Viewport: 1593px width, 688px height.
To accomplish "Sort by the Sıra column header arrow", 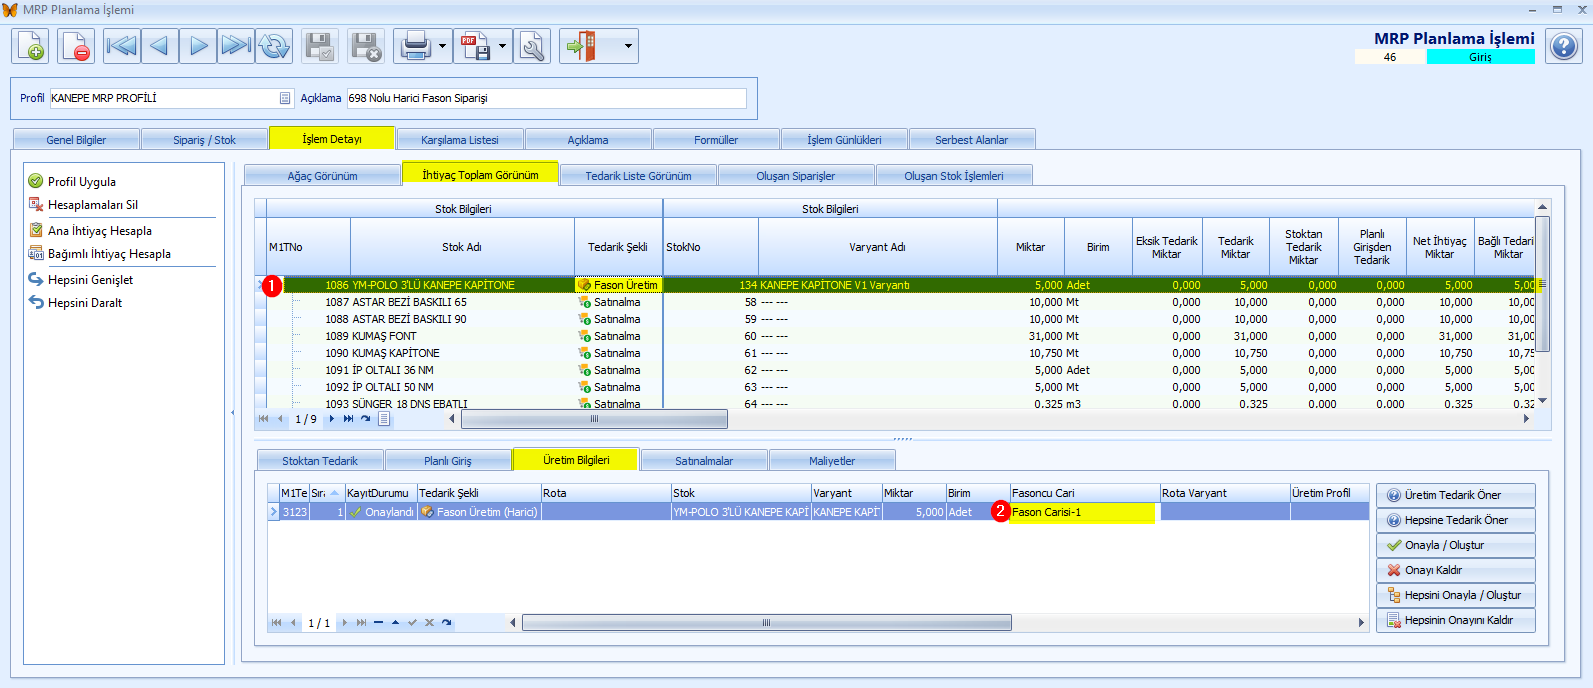I will pyautogui.click(x=336, y=493).
